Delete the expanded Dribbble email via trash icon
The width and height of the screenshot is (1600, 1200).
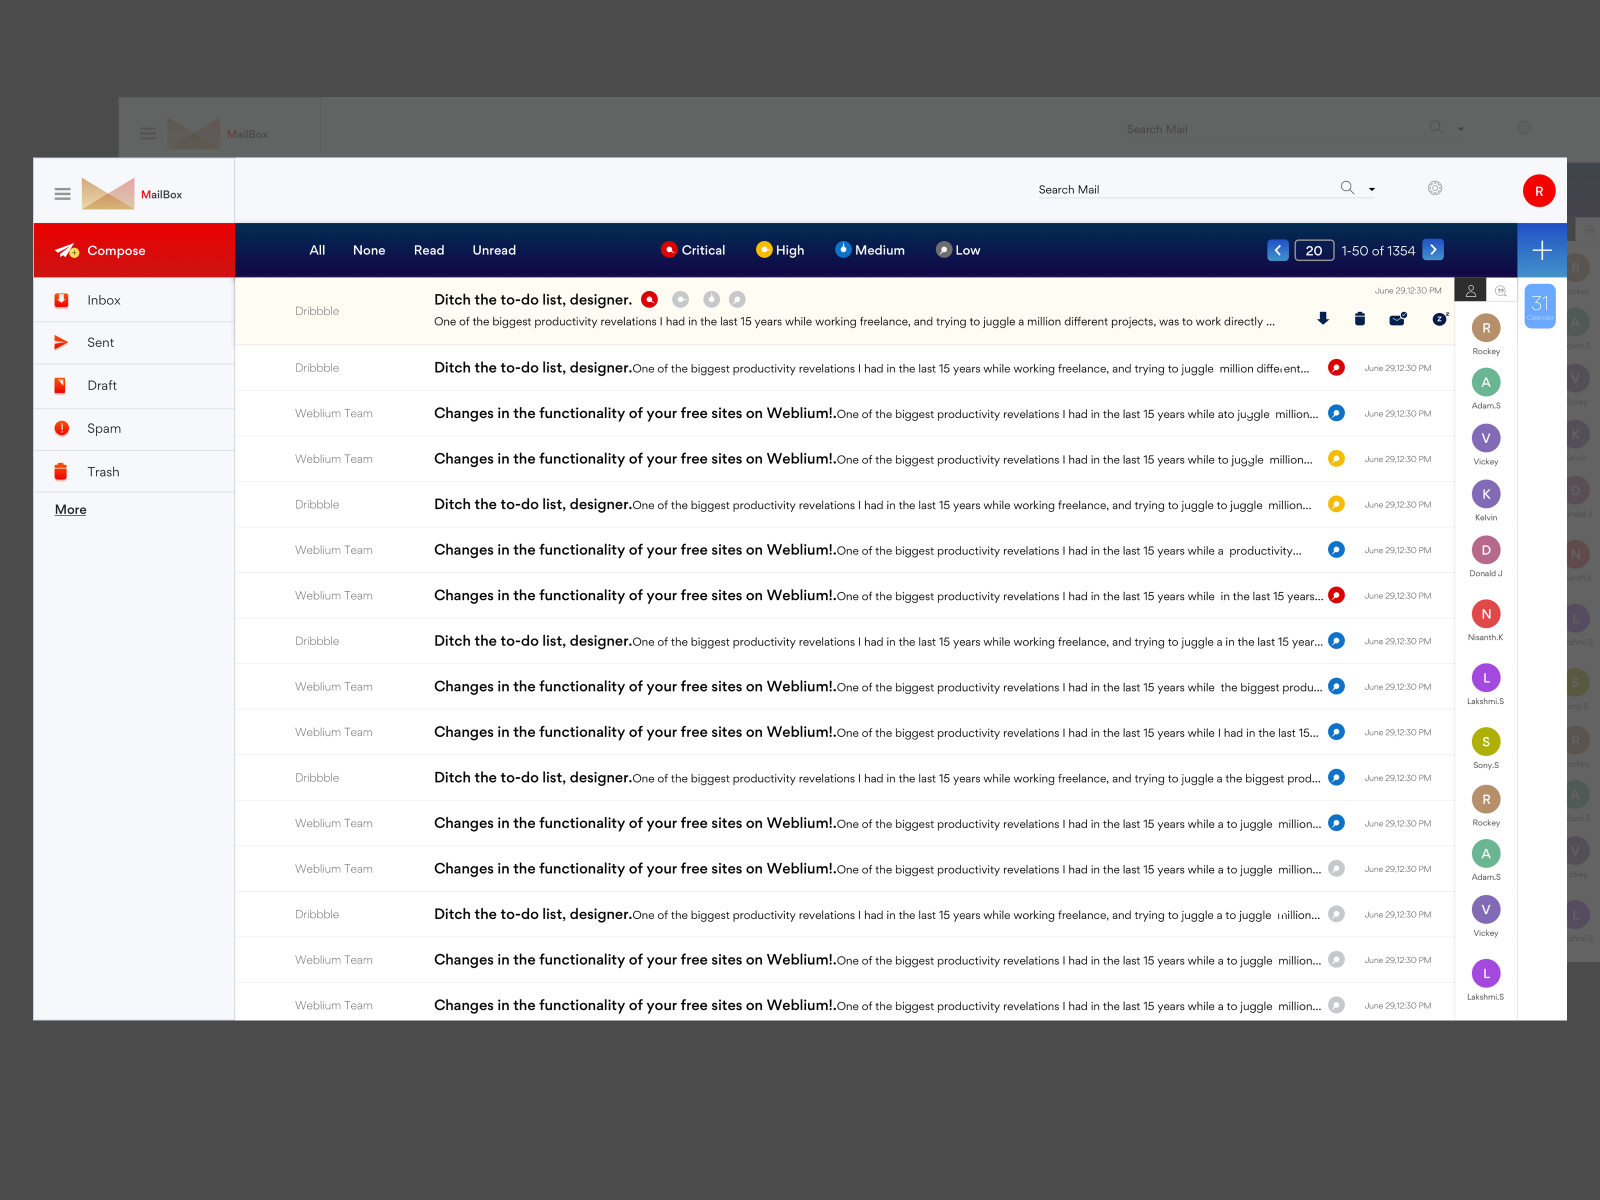pyautogui.click(x=1360, y=318)
